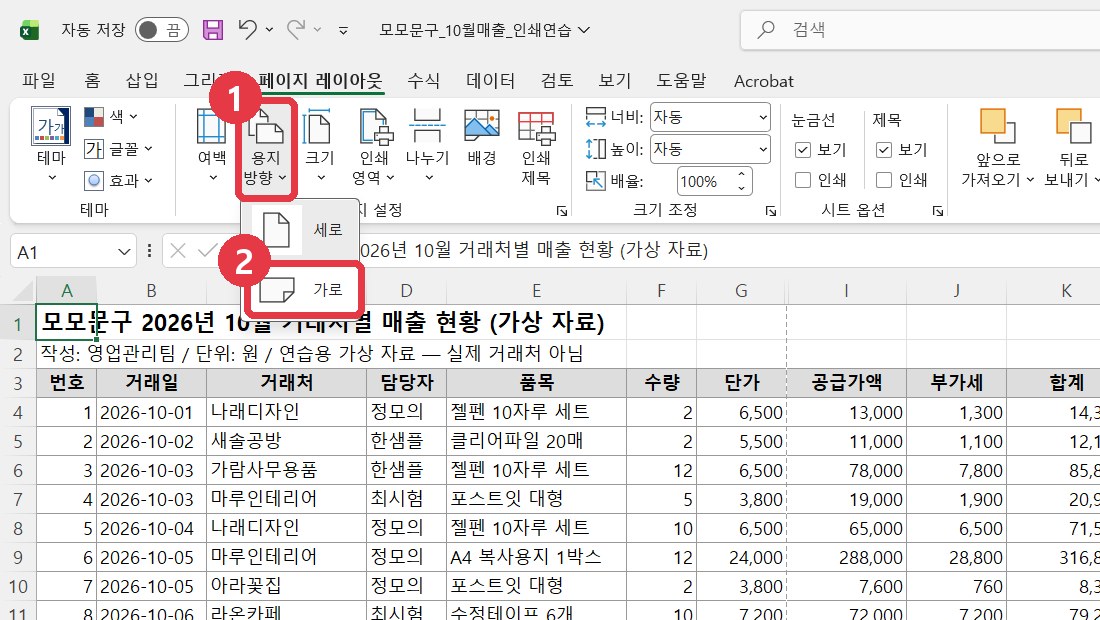Open the 테마 themes gallery

click(x=51, y=146)
